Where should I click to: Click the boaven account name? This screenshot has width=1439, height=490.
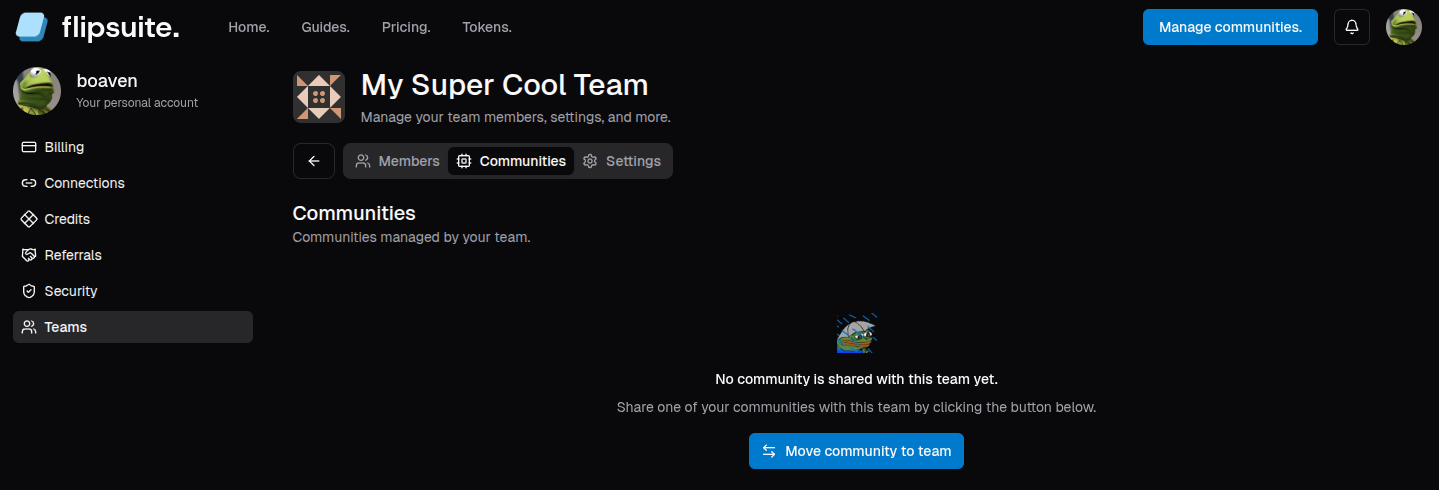tap(107, 81)
